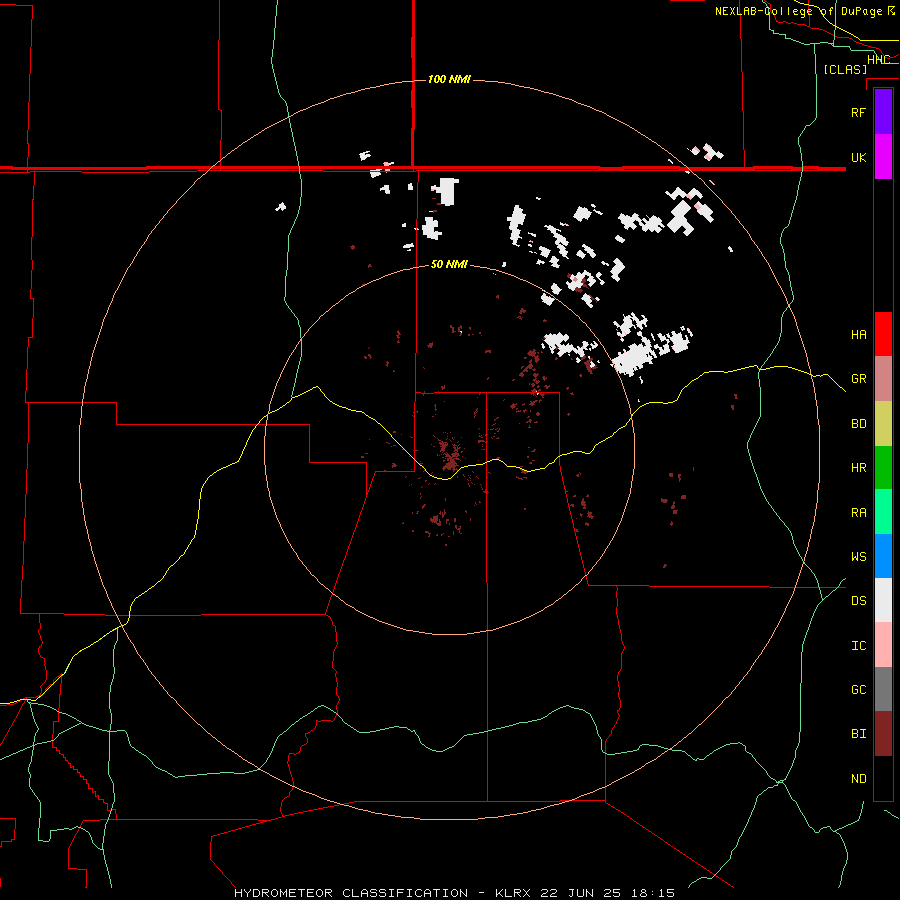The width and height of the screenshot is (900, 900).
Task: Click the WS legend label
Action: 858,556
